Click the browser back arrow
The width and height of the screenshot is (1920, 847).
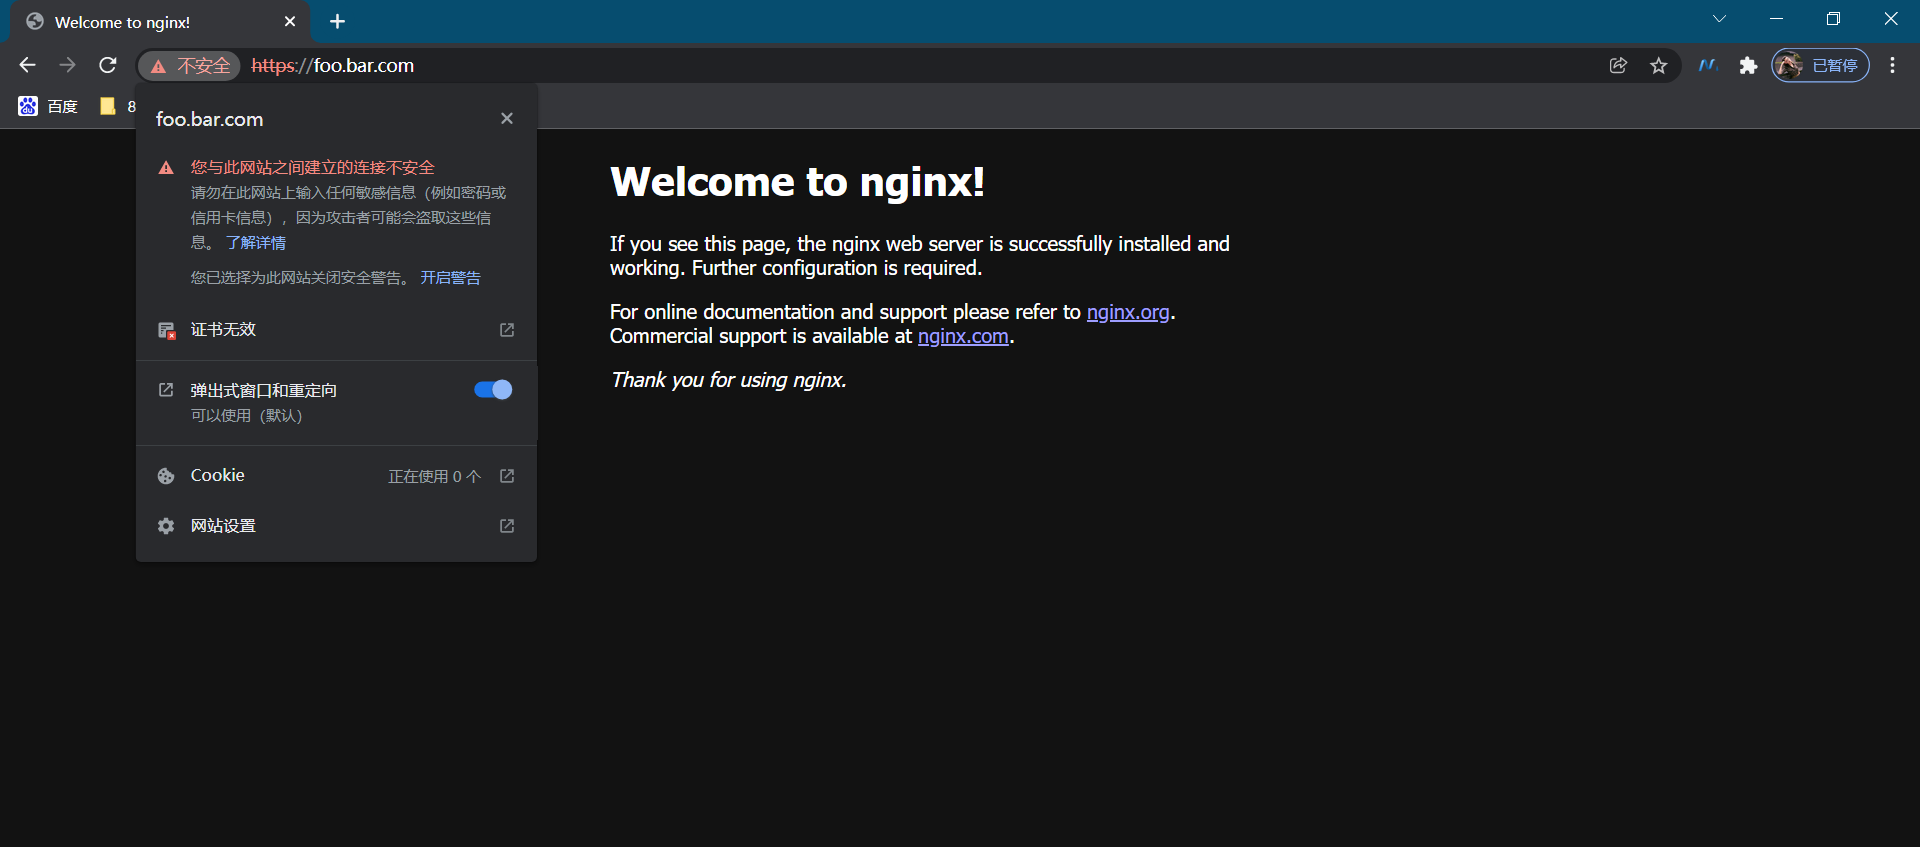(27, 65)
